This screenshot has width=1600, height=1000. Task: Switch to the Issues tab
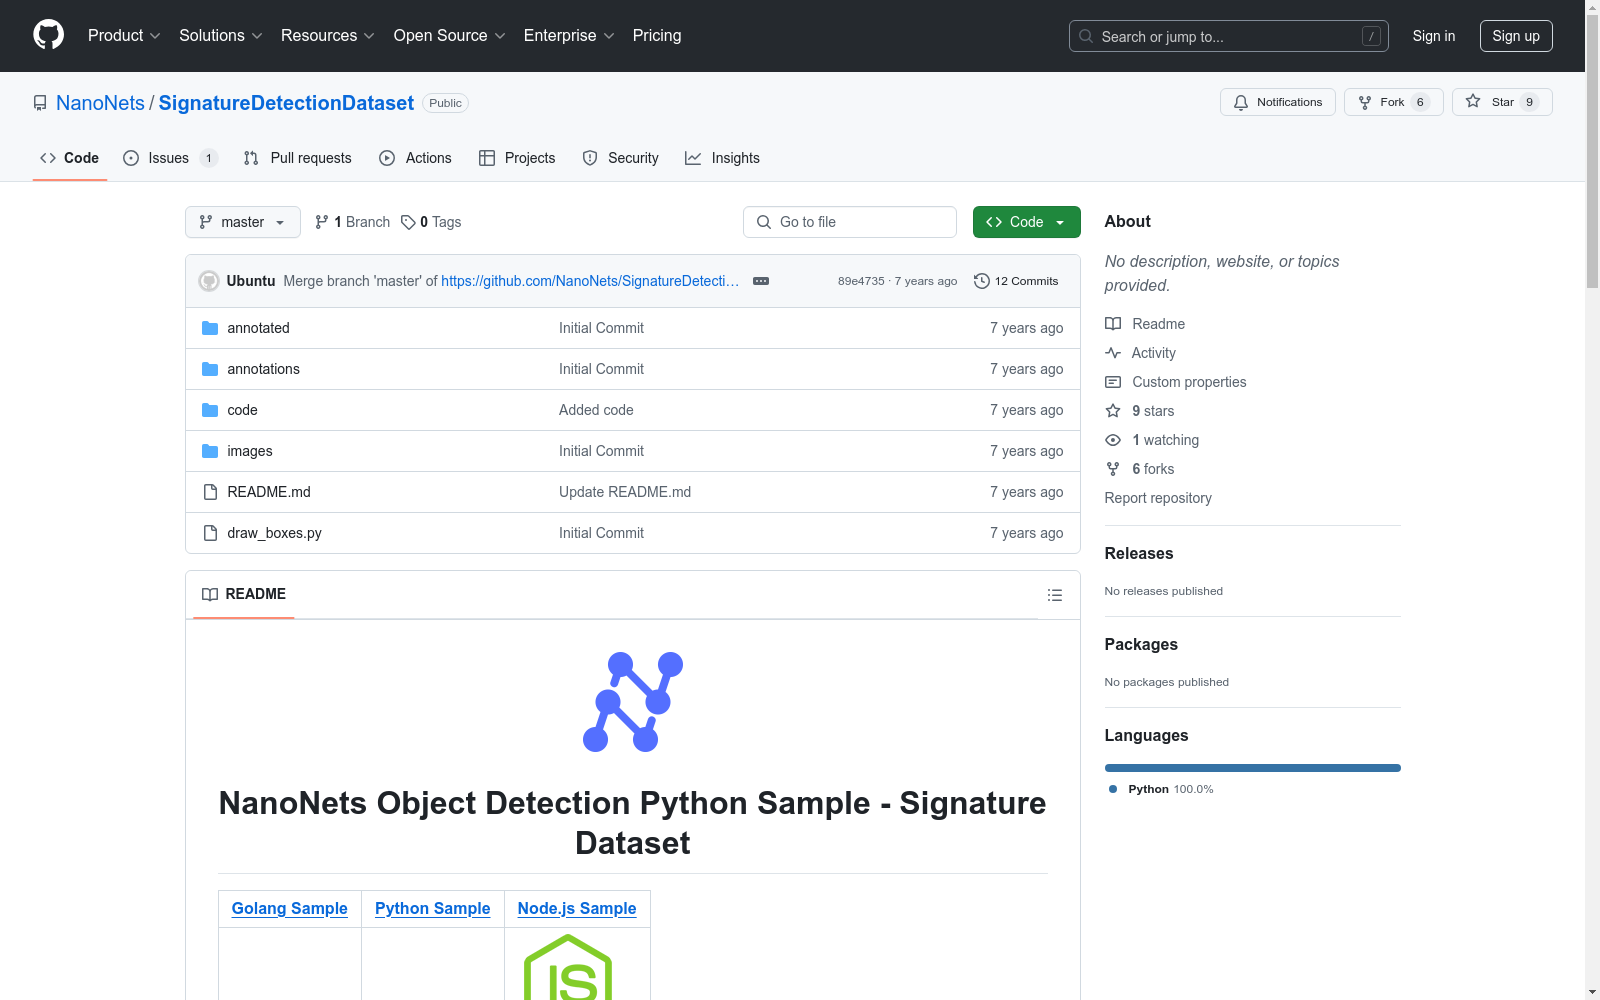(170, 158)
